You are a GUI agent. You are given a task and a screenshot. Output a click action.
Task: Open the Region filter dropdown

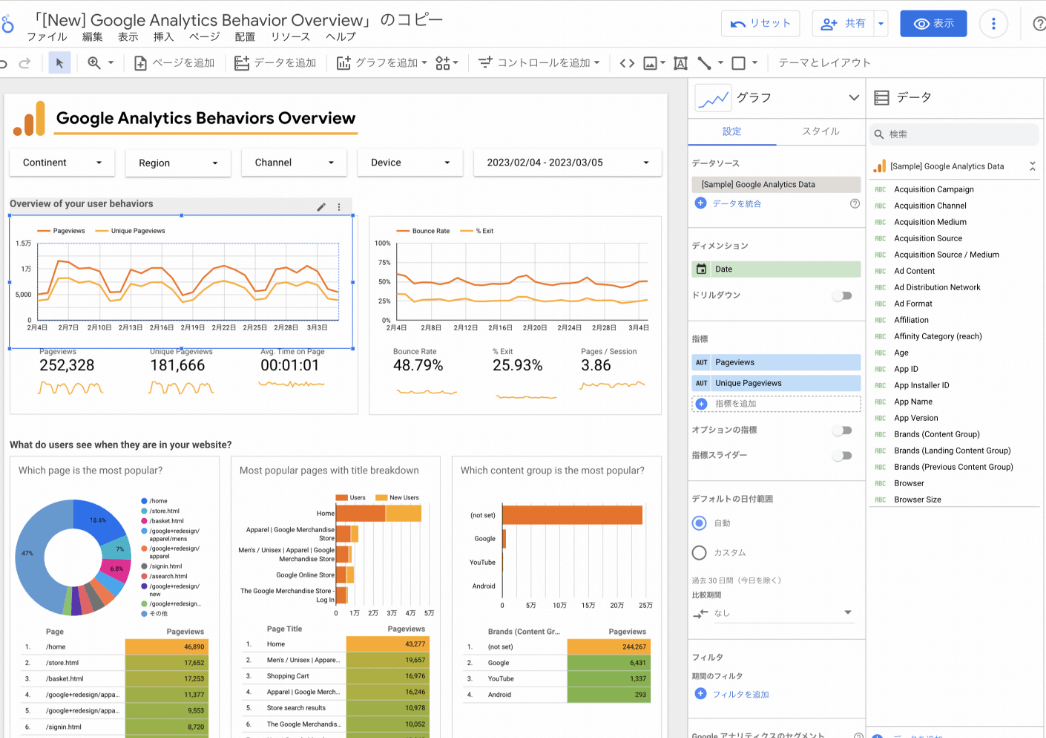click(178, 163)
